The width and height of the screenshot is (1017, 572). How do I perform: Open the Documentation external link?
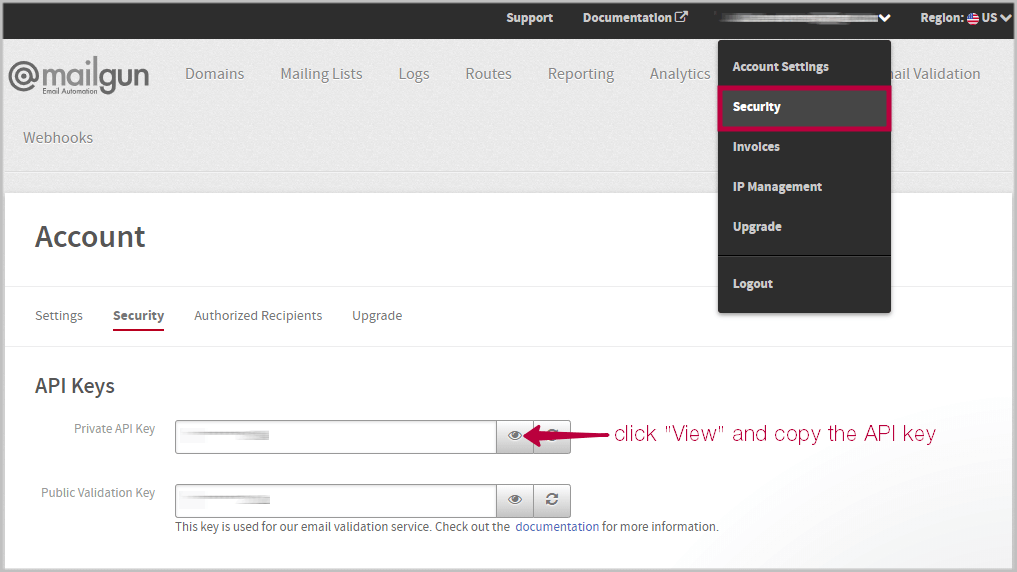635,18
